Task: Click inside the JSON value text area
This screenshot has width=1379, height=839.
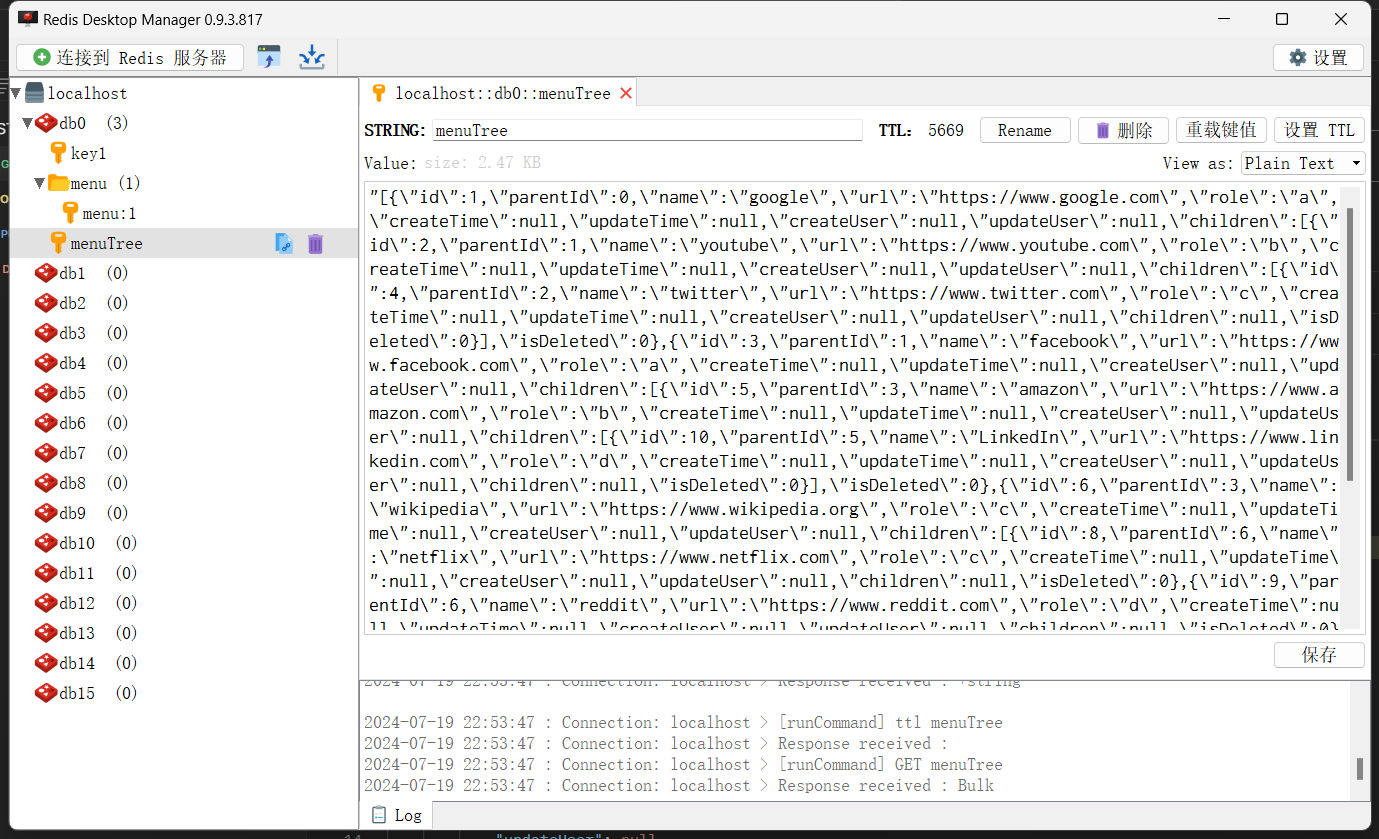Action: pyautogui.click(x=853, y=408)
